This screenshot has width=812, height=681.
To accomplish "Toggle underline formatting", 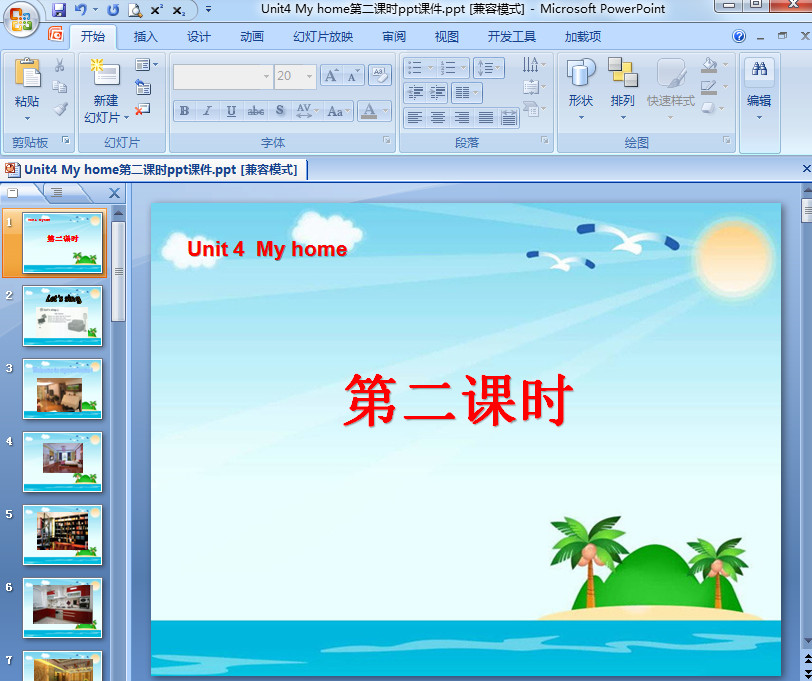I will (x=231, y=111).
